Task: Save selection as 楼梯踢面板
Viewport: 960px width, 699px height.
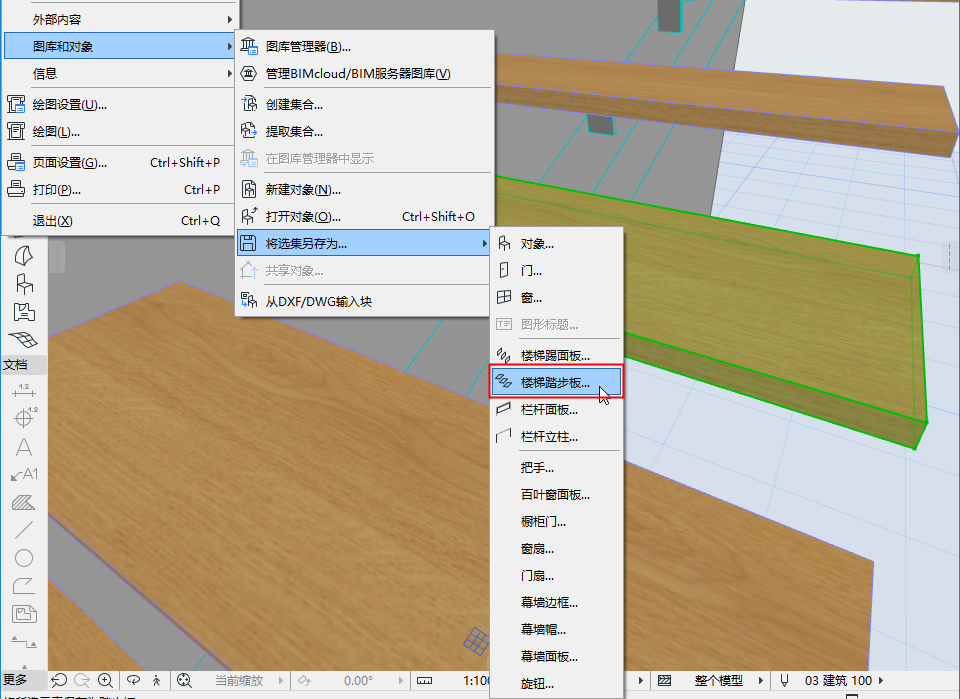Action: (557, 356)
